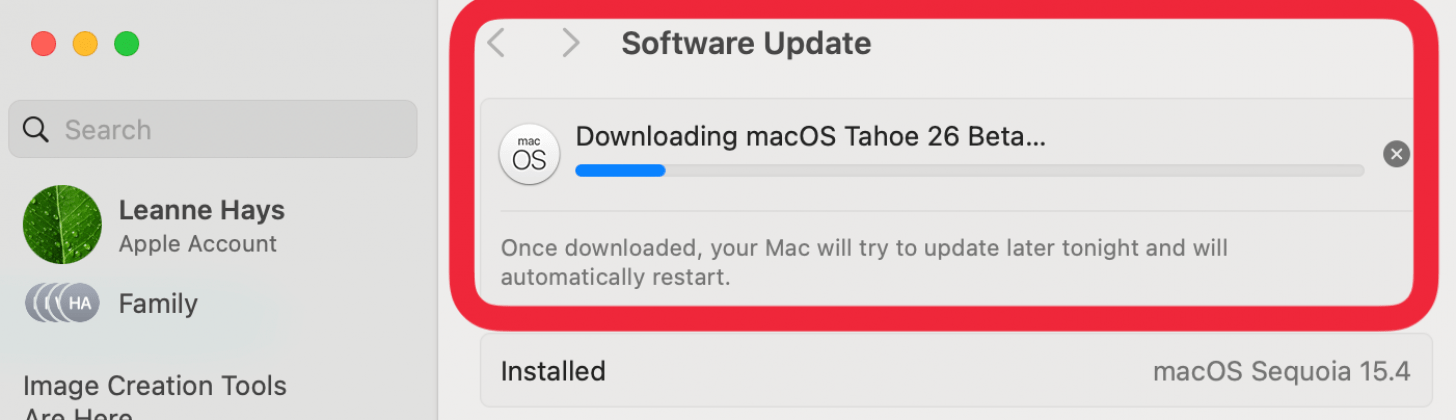Cancel the macOS Tahoe 26 Beta download
The height and width of the screenshot is (420, 1456).
tap(1396, 154)
